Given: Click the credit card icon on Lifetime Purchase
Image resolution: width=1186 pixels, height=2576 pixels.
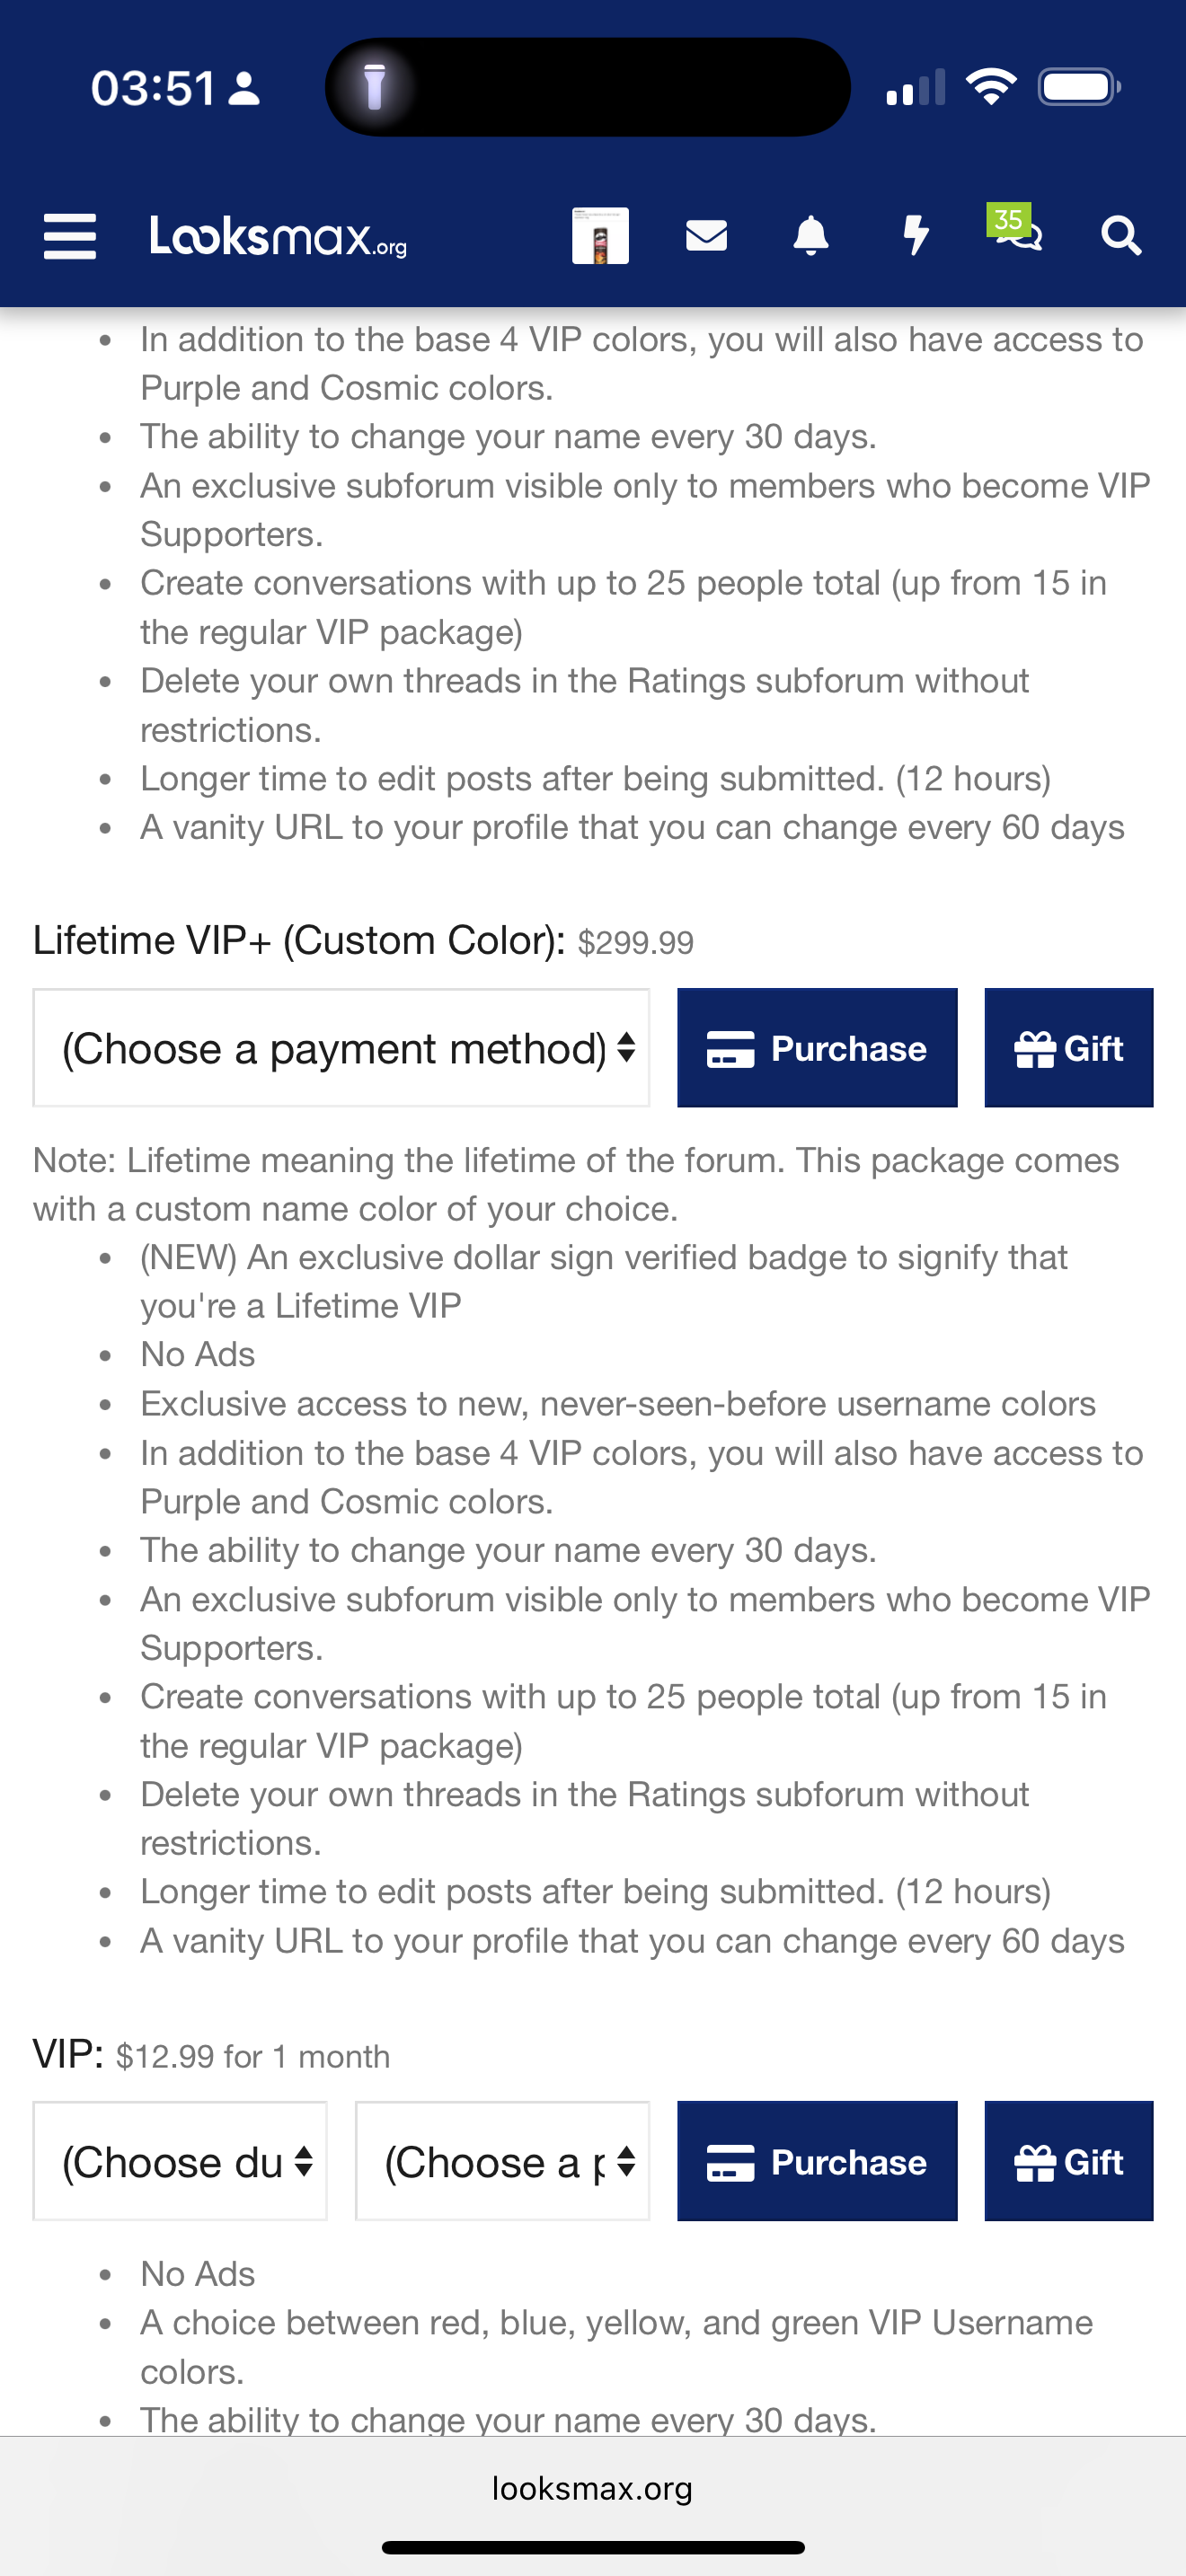Looking at the screenshot, I should (731, 1049).
